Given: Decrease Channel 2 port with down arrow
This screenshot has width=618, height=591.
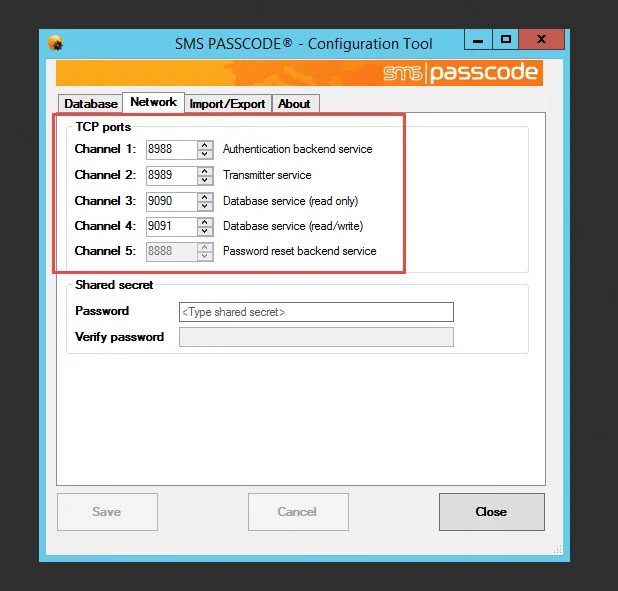Looking at the screenshot, I should pos(205,180).
